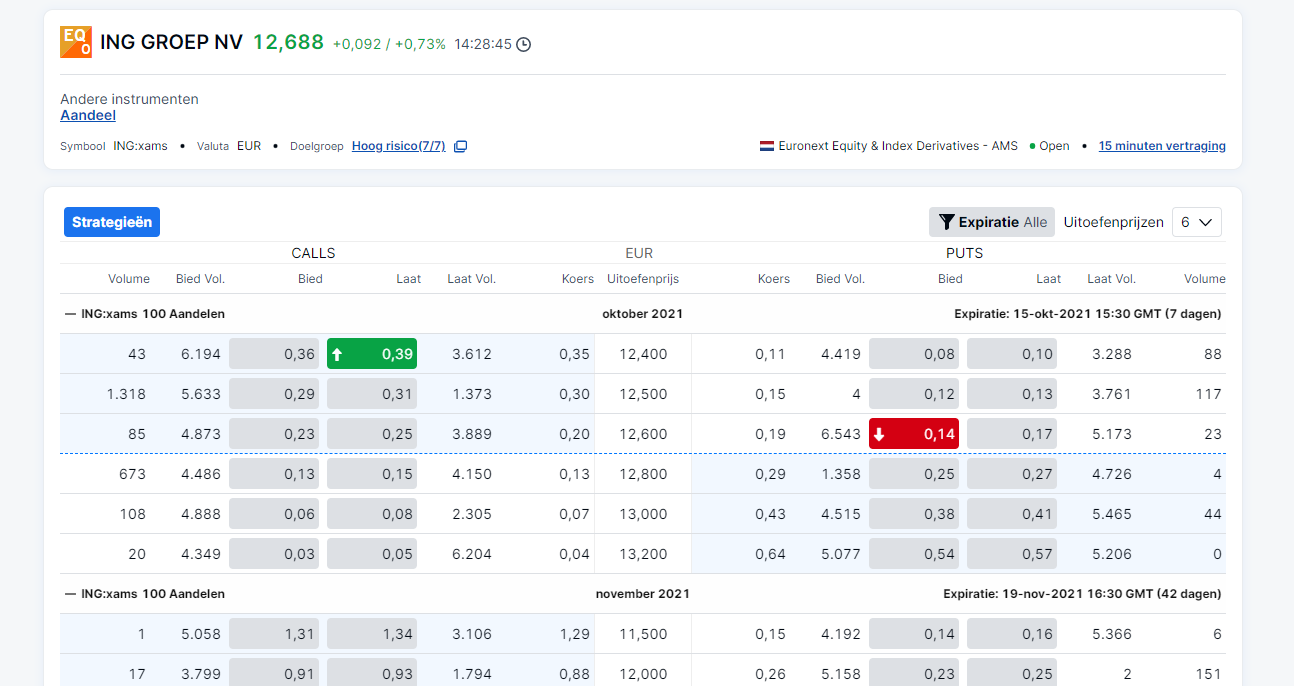Click call bid 0,36 for strike 12,400
This screenshot has height=686, width=1294.
point(274,354)
